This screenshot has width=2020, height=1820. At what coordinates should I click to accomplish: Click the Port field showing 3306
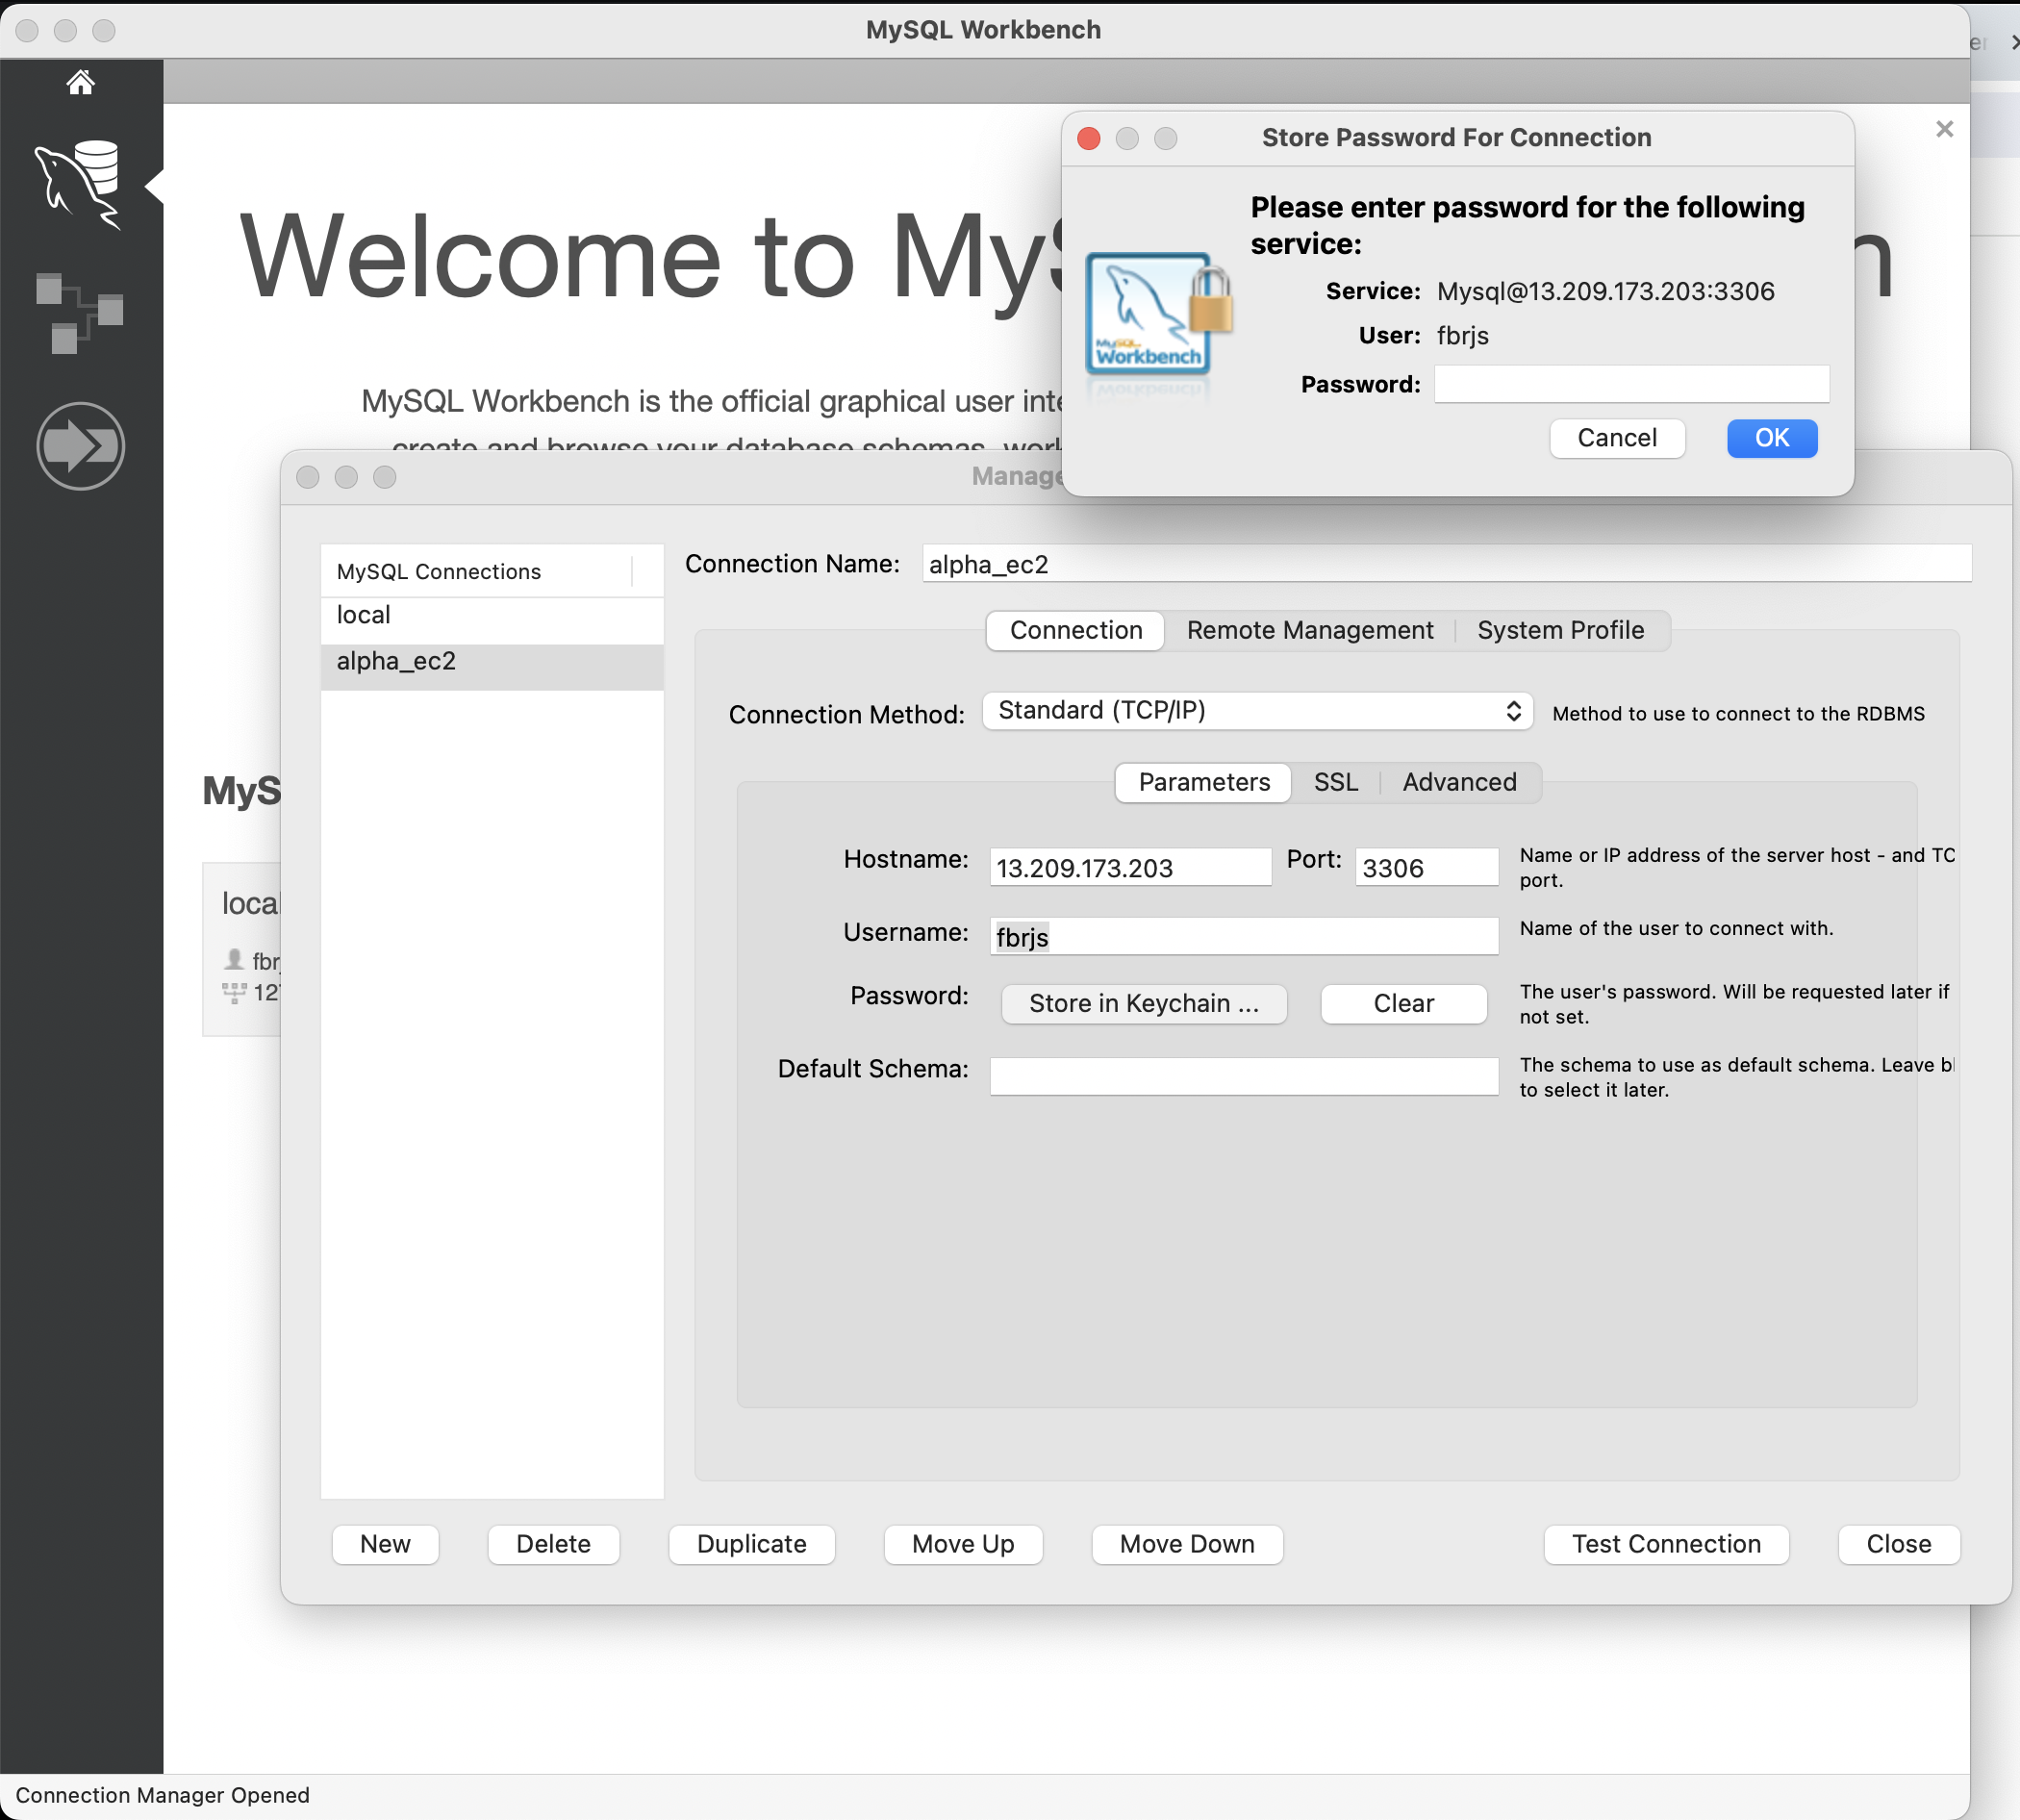tap(1426, 867)
